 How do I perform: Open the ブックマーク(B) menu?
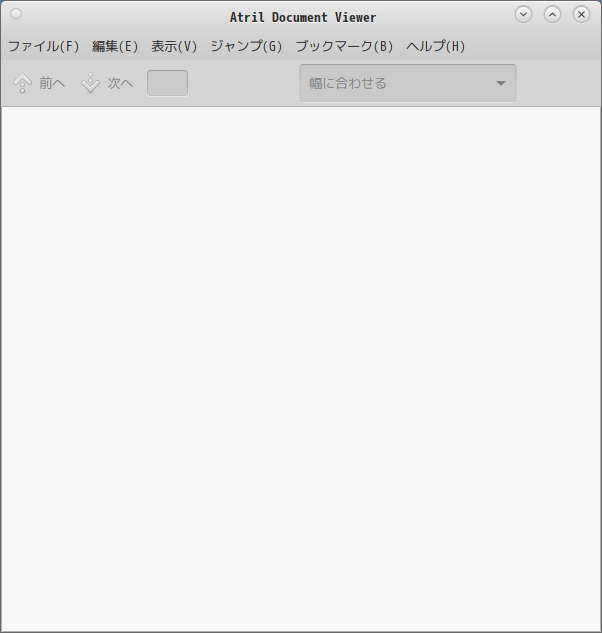coord(344,46)
